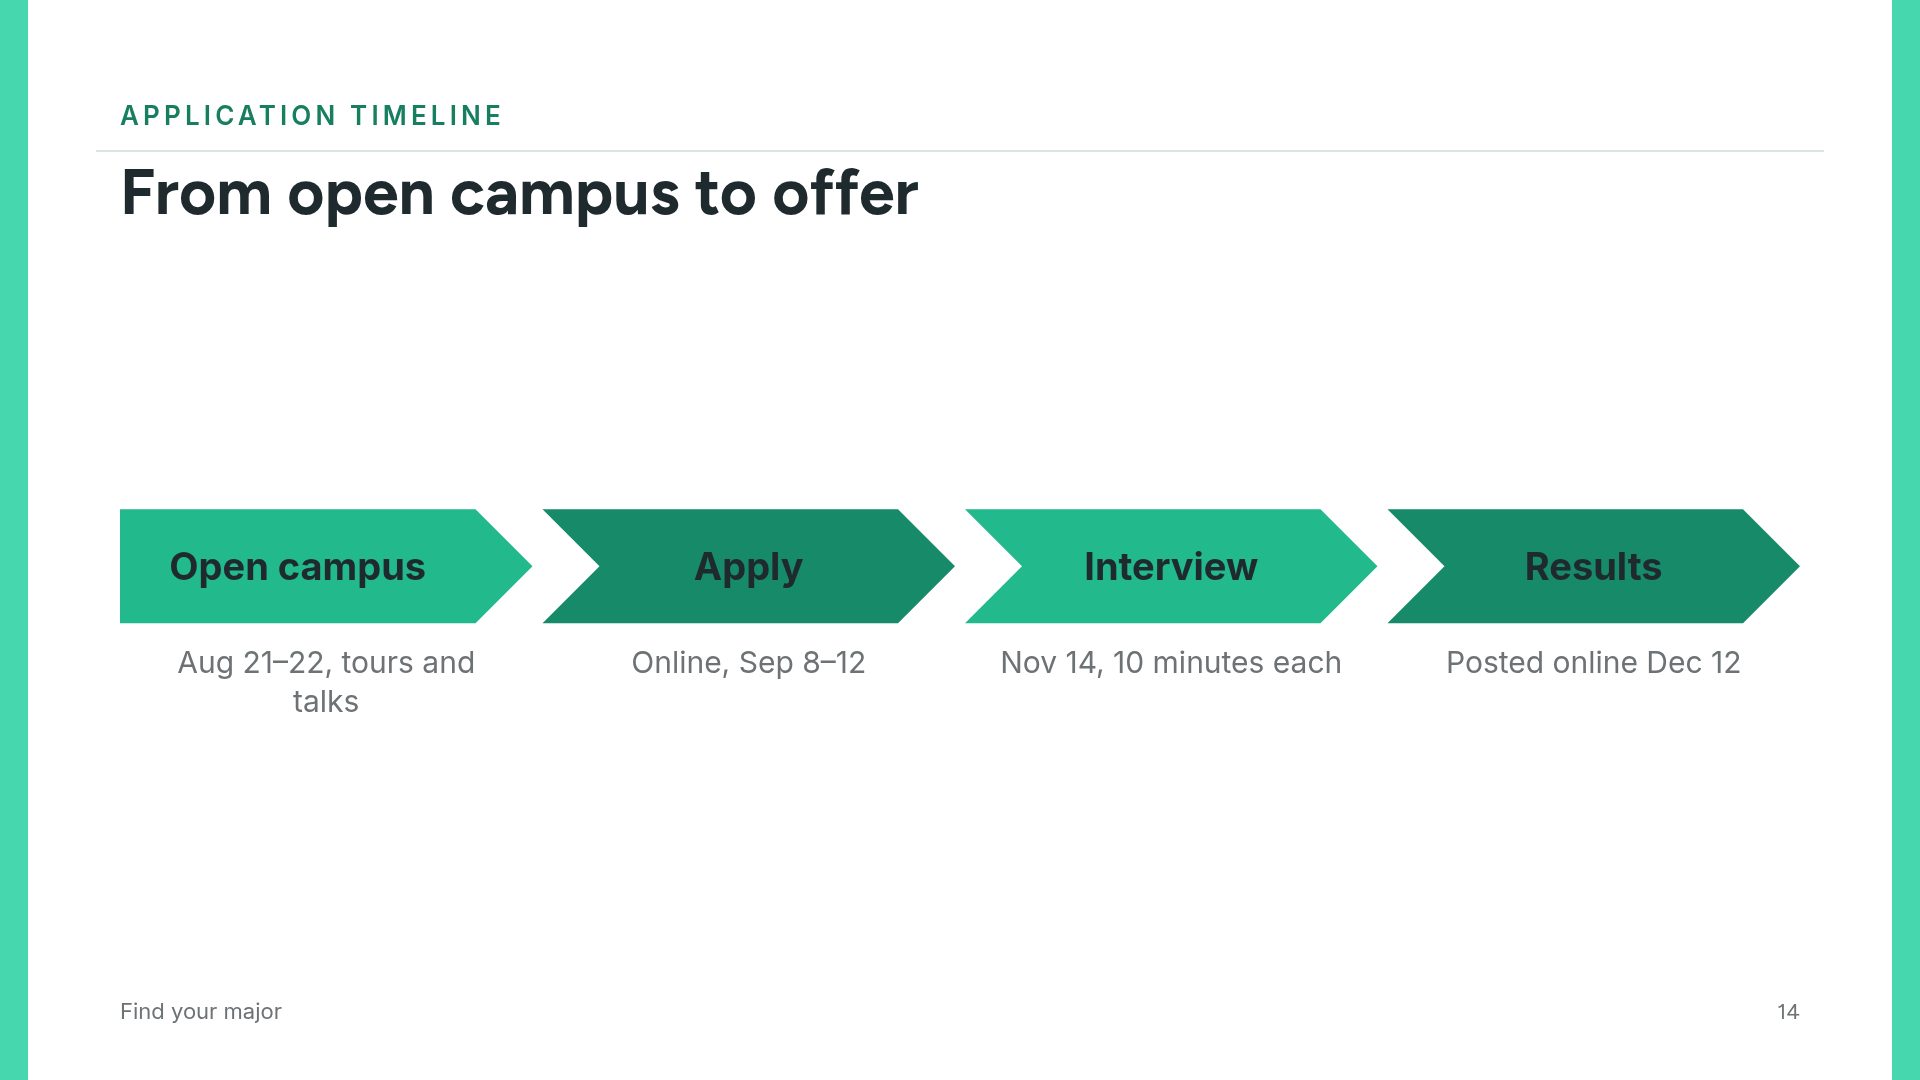Click the horizontal divider line under the header
The height and width of the screenshot is (1080, 1920).
pyautogui.click(x=960, y=151)
